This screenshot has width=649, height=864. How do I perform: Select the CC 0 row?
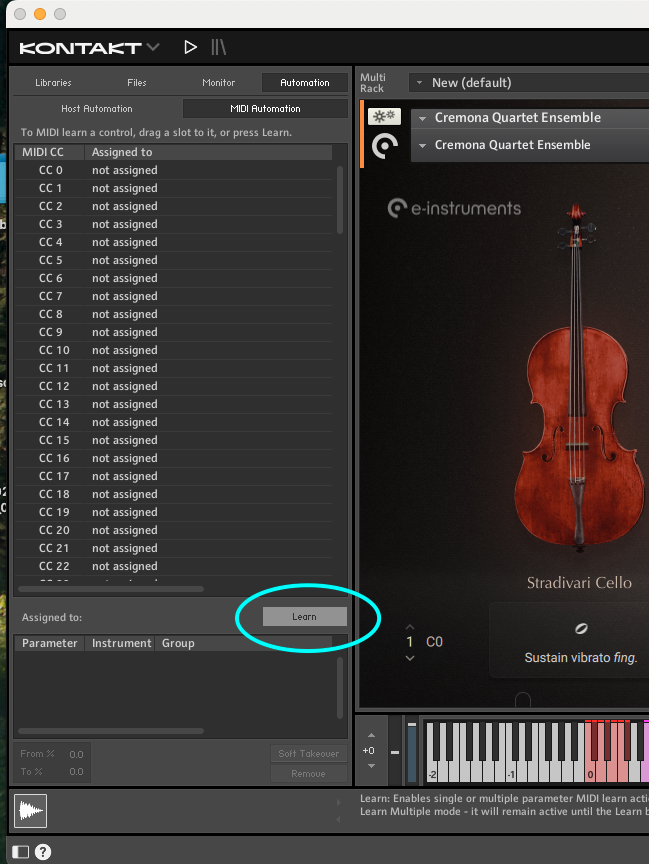pyautogui.click(x=173, y=170)
